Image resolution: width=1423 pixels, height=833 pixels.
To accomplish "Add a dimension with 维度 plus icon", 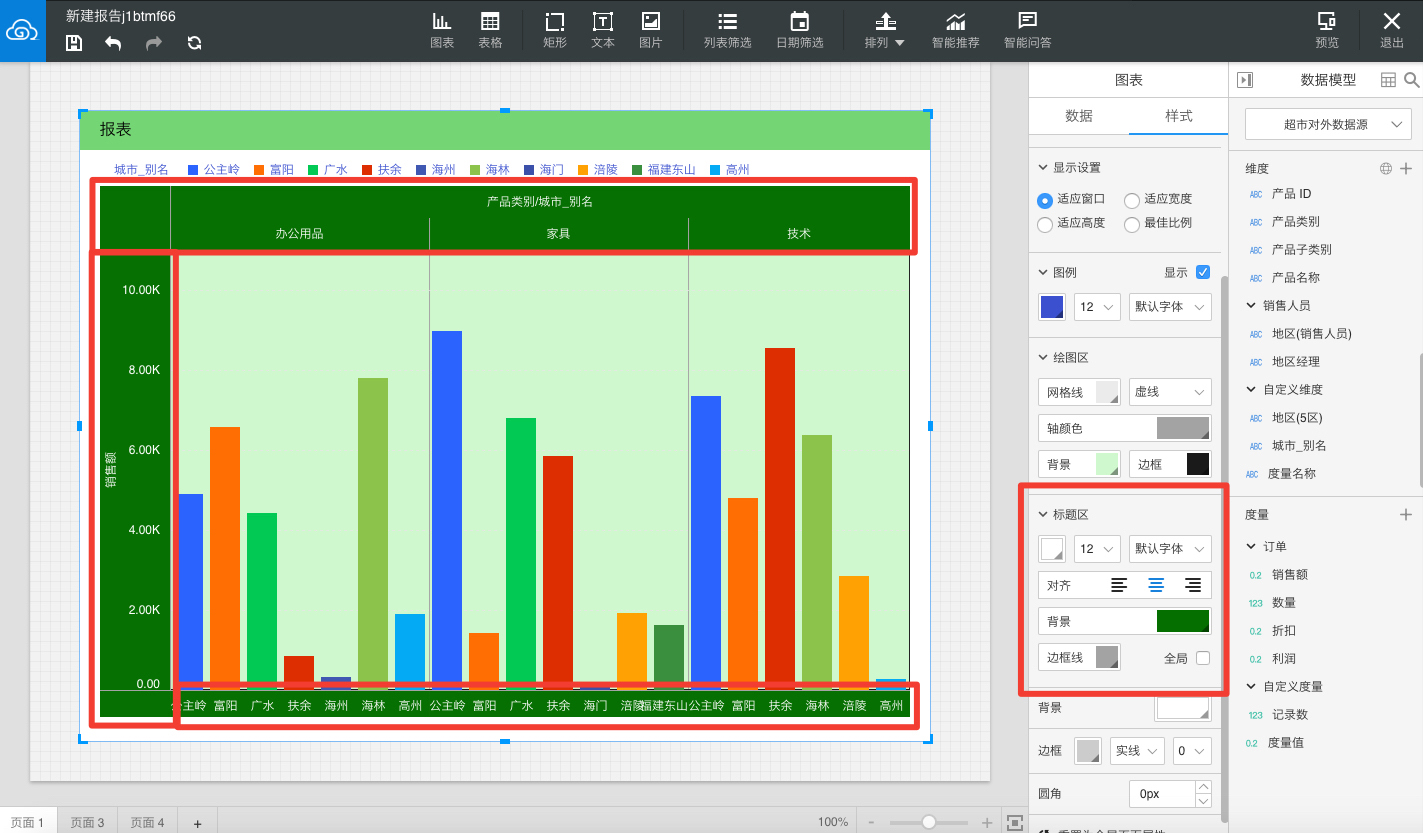I will pos(1406,168).
